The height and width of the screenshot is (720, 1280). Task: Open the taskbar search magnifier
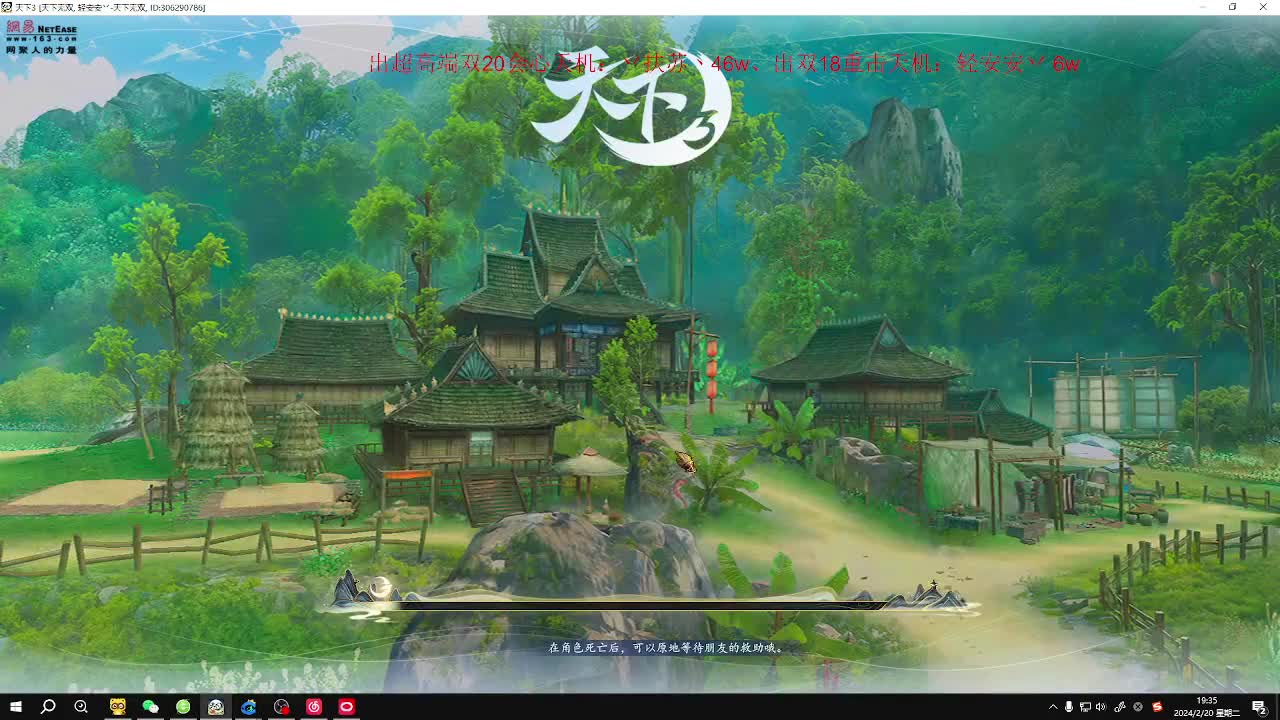pos(48,707)
